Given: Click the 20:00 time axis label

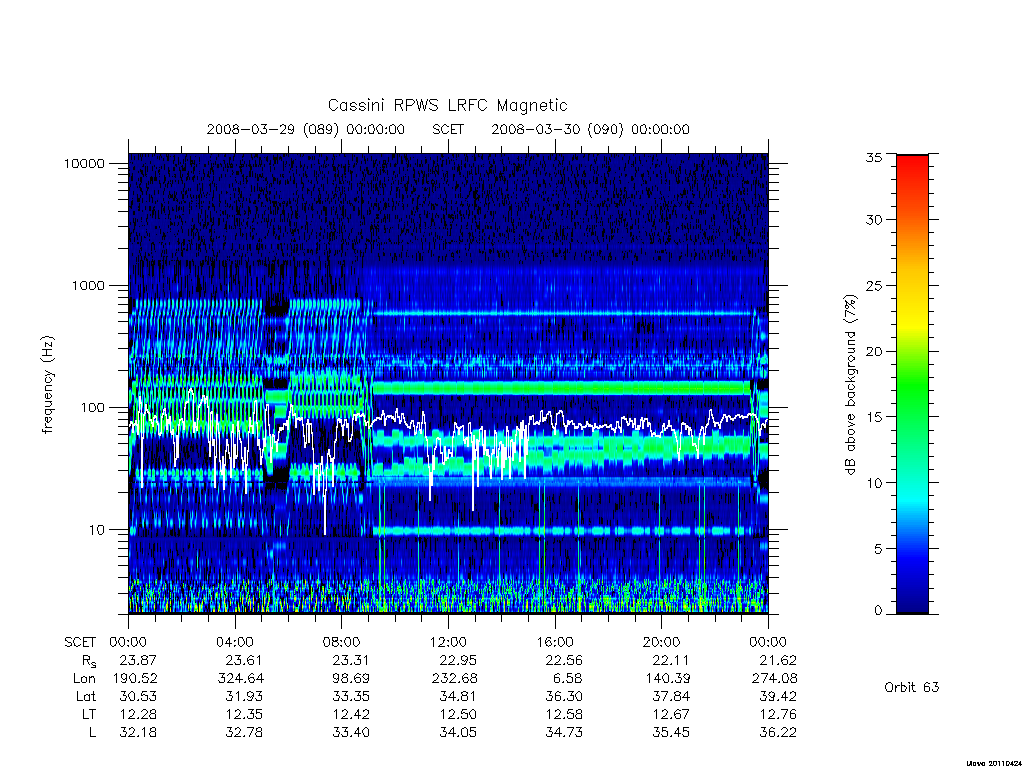Looking at the screenshot, I should (x=662, y=642).
